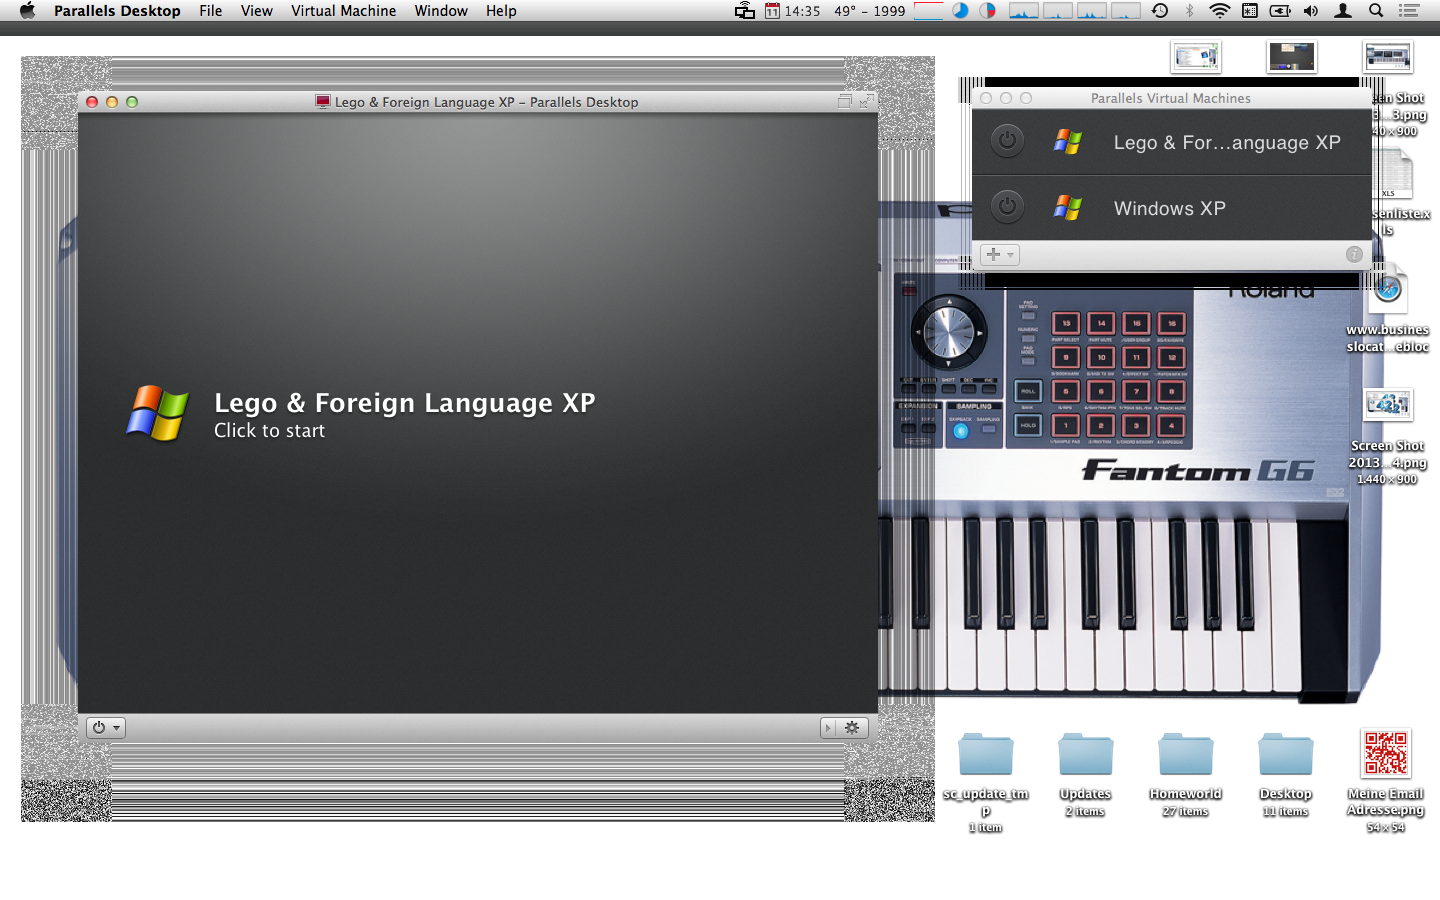This screenshot has width=1440, height=900.
Task: Select the Homeworld folder on the desktop
Action: pos(1185,755)
